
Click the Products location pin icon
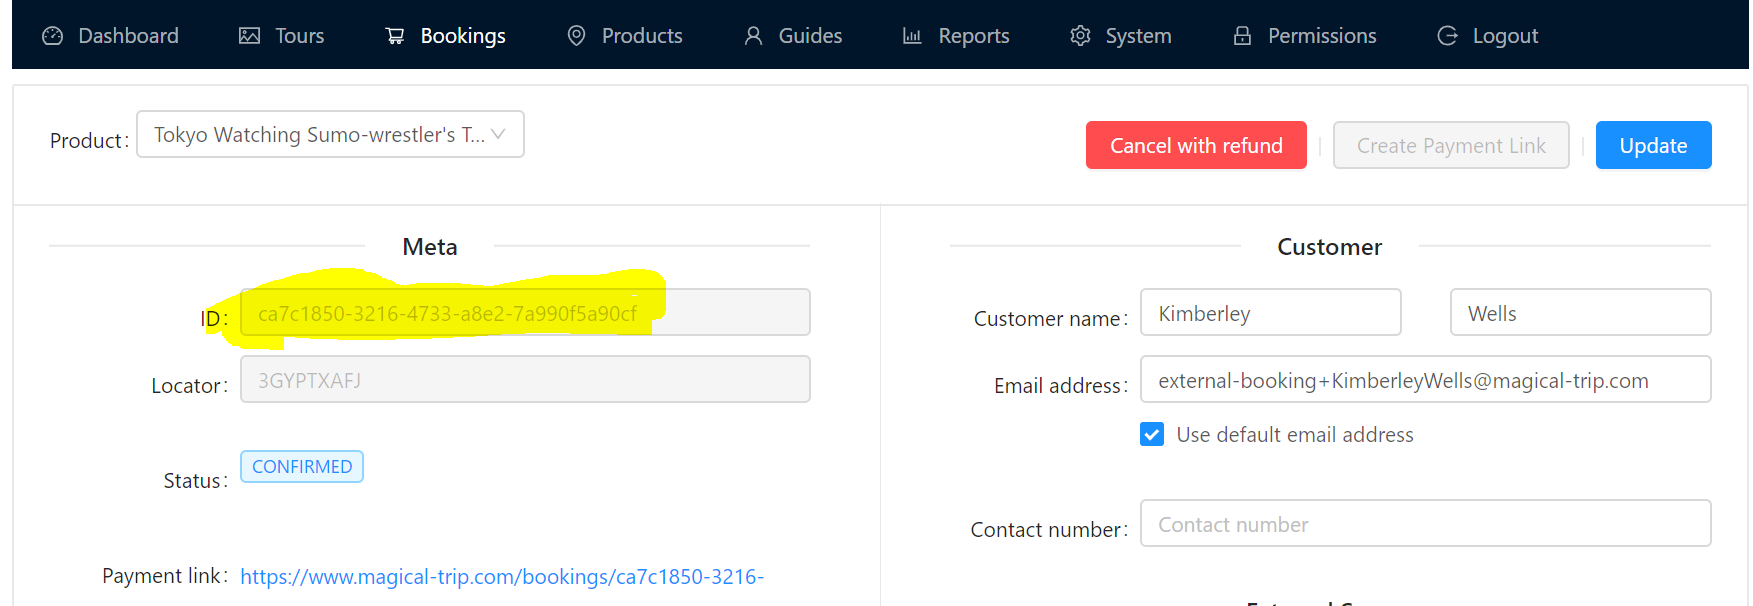click(576, 36)
